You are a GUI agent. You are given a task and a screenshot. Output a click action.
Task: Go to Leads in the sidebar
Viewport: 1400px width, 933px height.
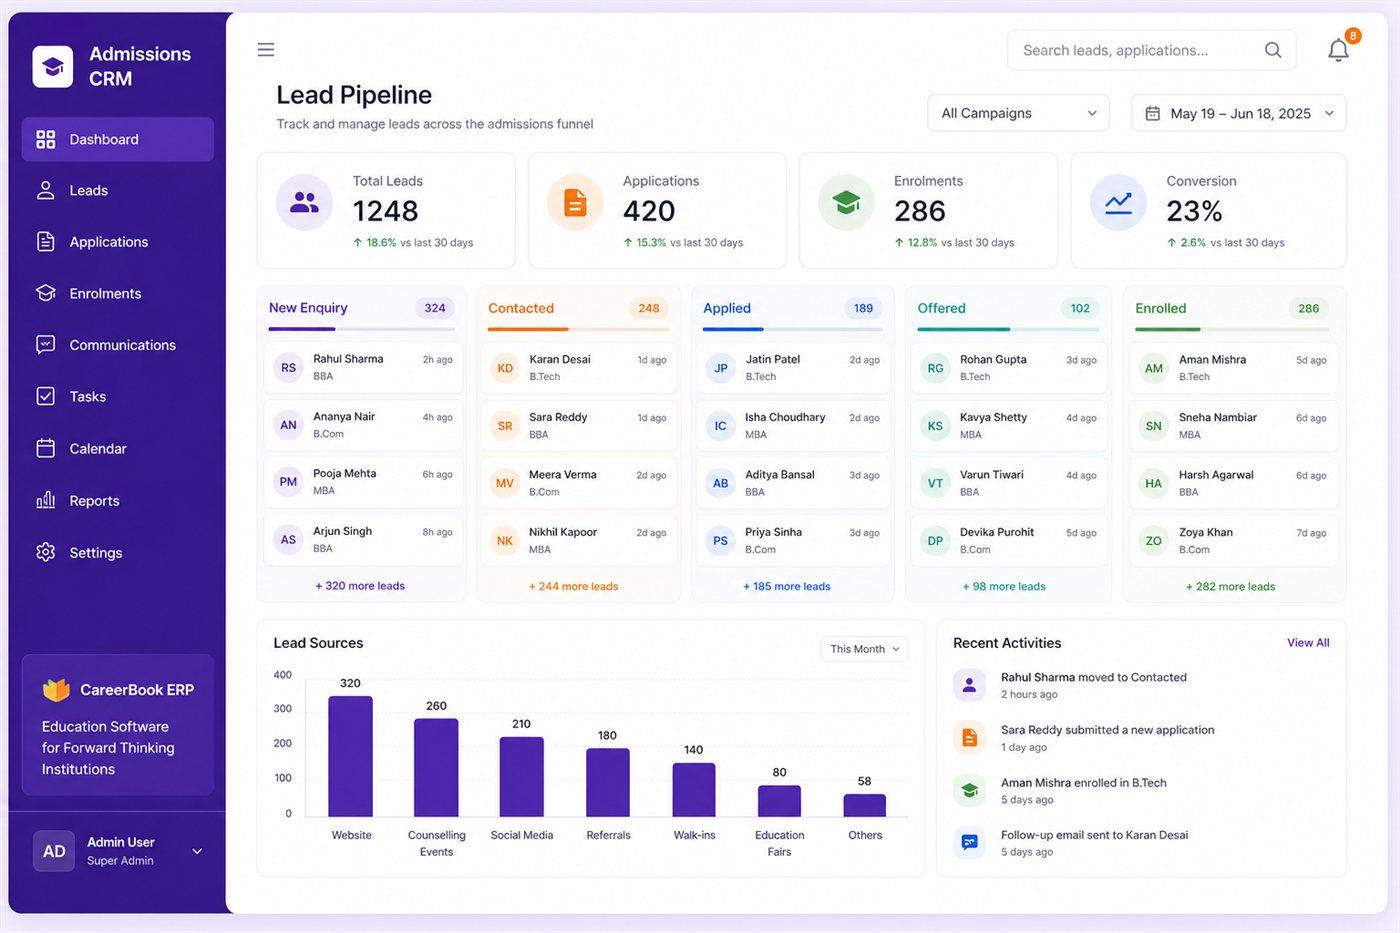(118, 191)
